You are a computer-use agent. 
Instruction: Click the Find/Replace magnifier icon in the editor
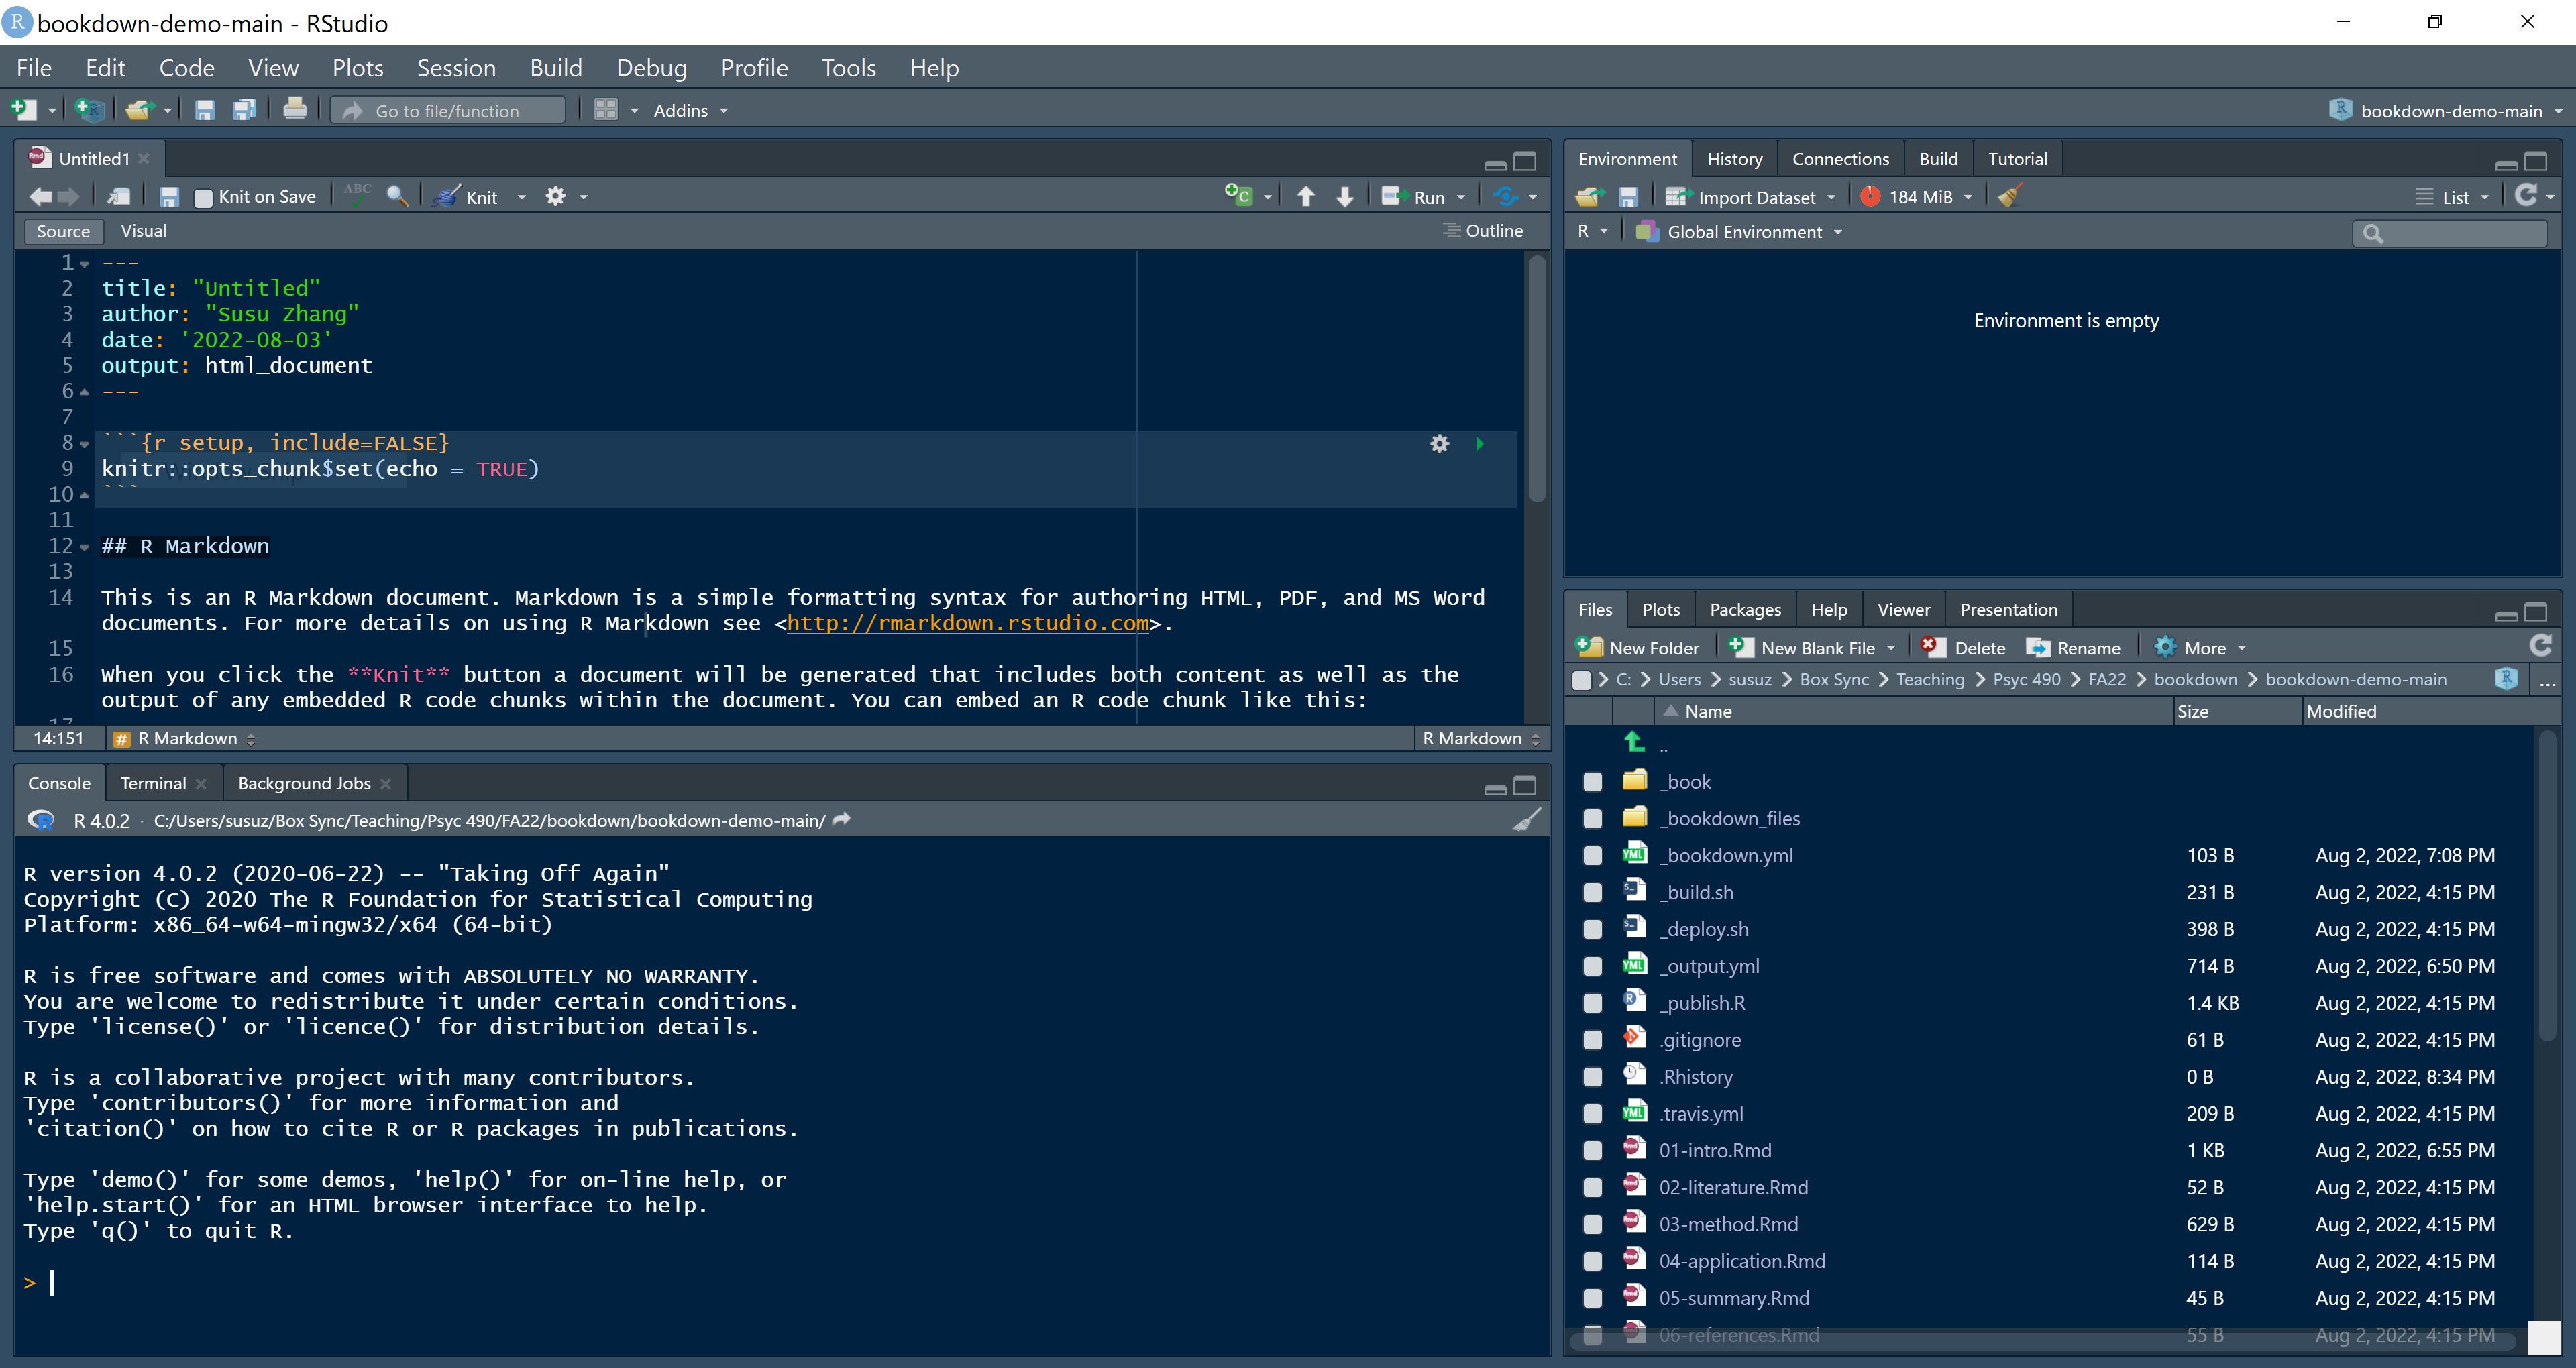(397, 197)
